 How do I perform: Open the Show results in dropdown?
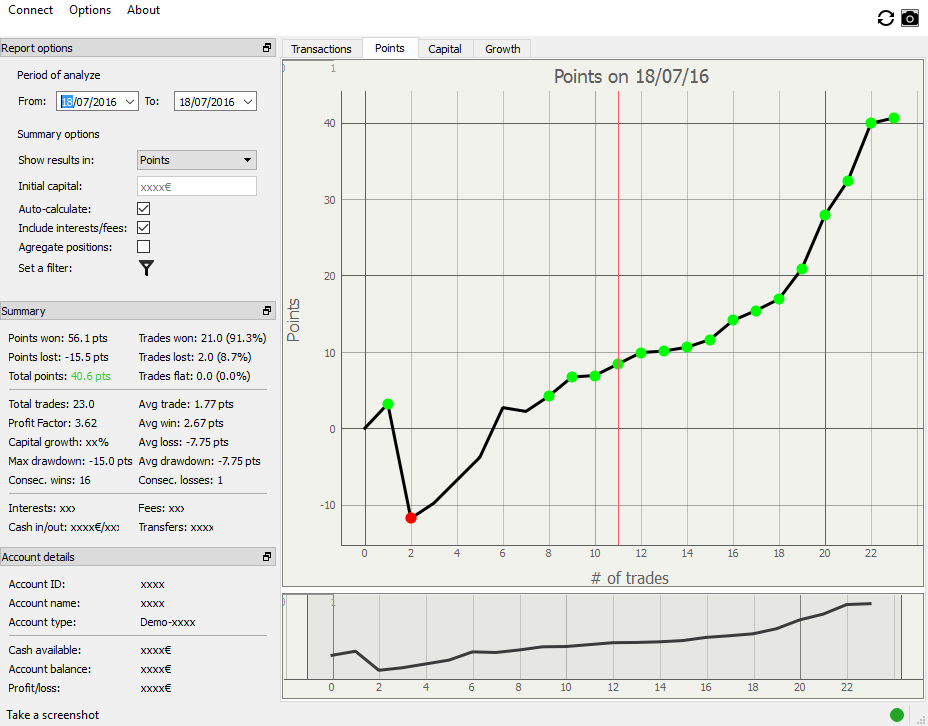pyautogui.click(x=196, y=160)
